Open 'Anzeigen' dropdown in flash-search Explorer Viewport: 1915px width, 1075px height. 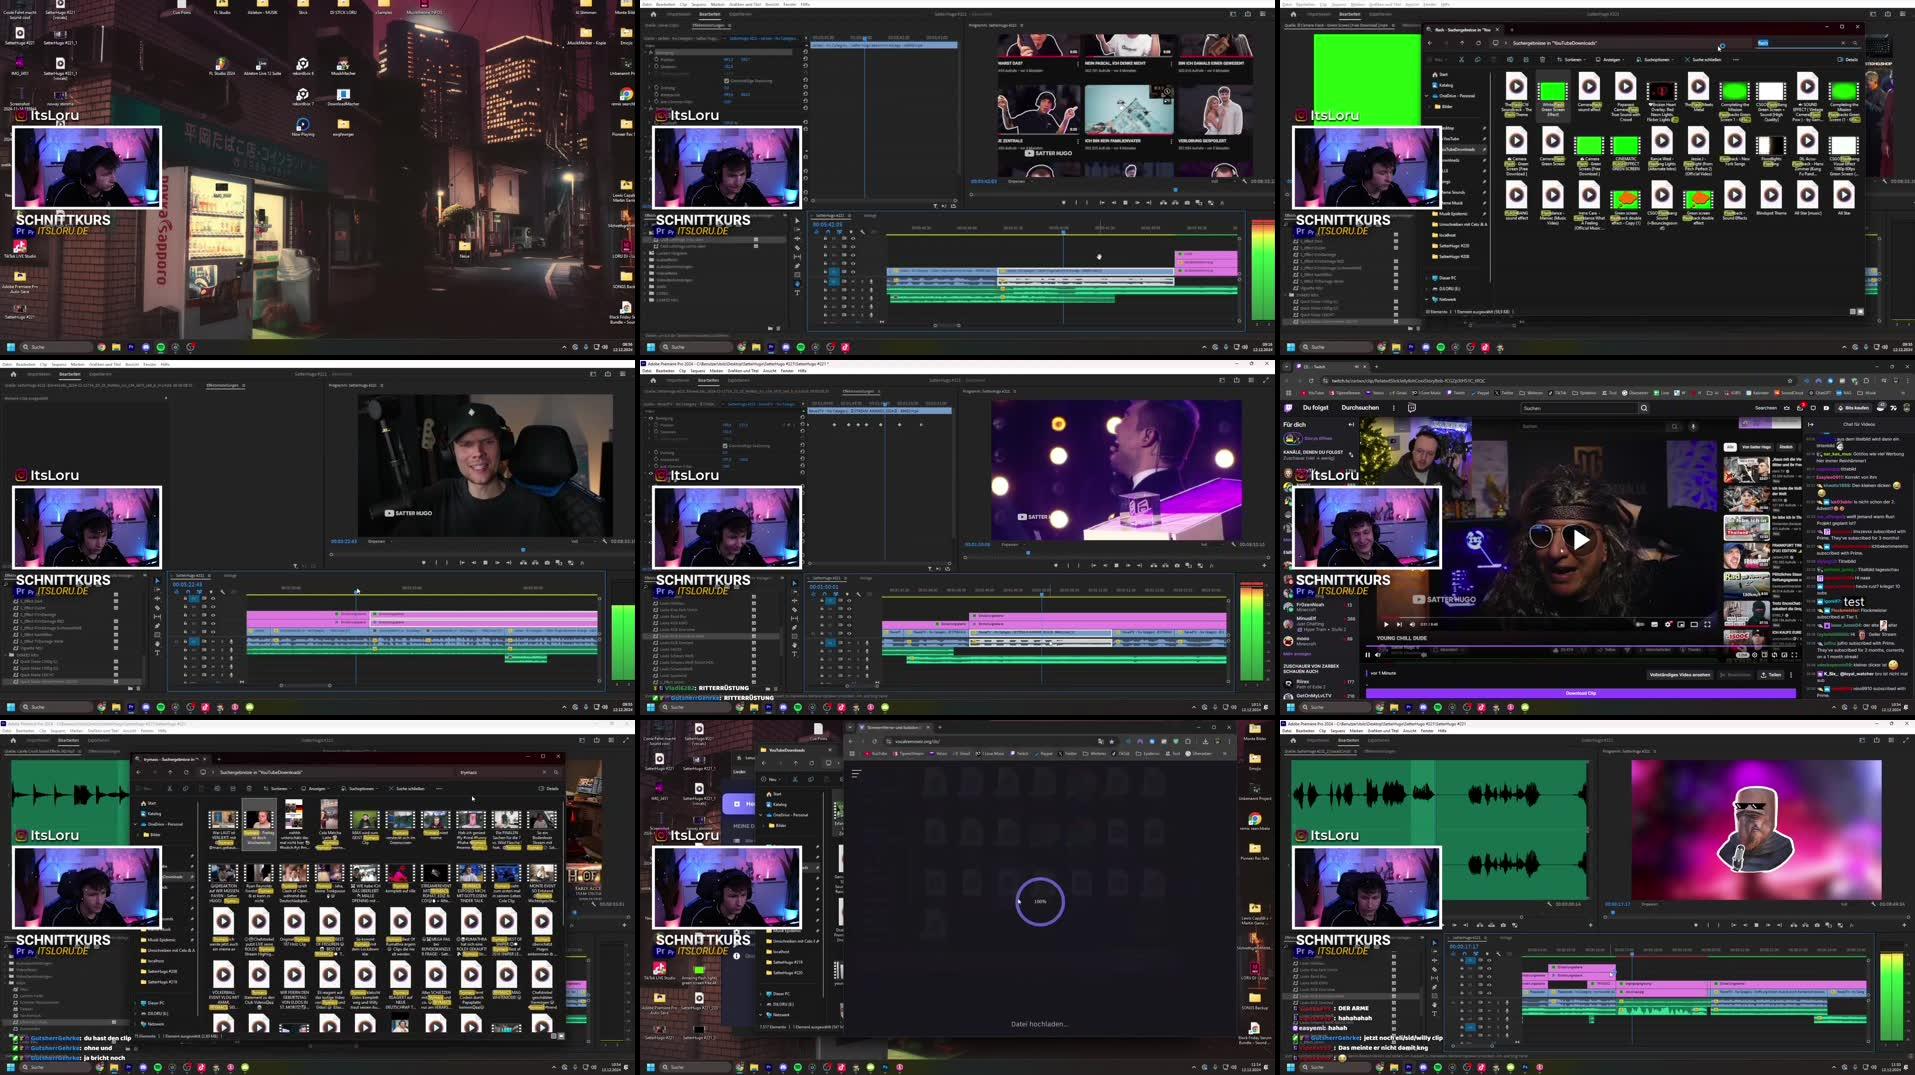(1610, 60)
